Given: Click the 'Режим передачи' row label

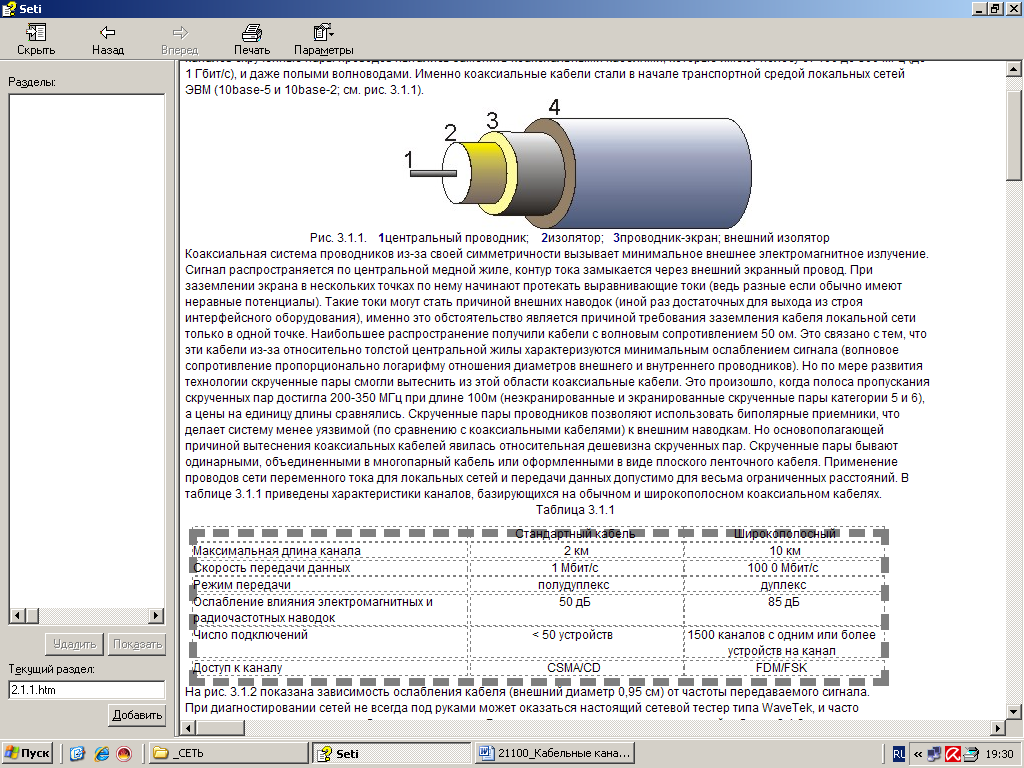Looking at the screenshot, I should 242,585.
